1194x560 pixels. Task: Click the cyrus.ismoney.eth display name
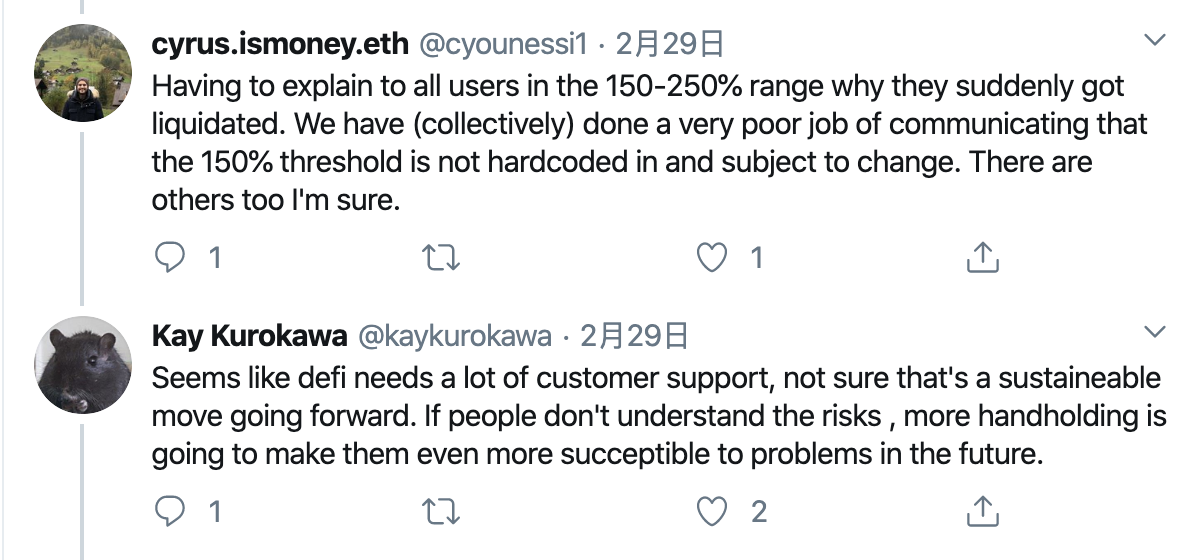(280, 45)
